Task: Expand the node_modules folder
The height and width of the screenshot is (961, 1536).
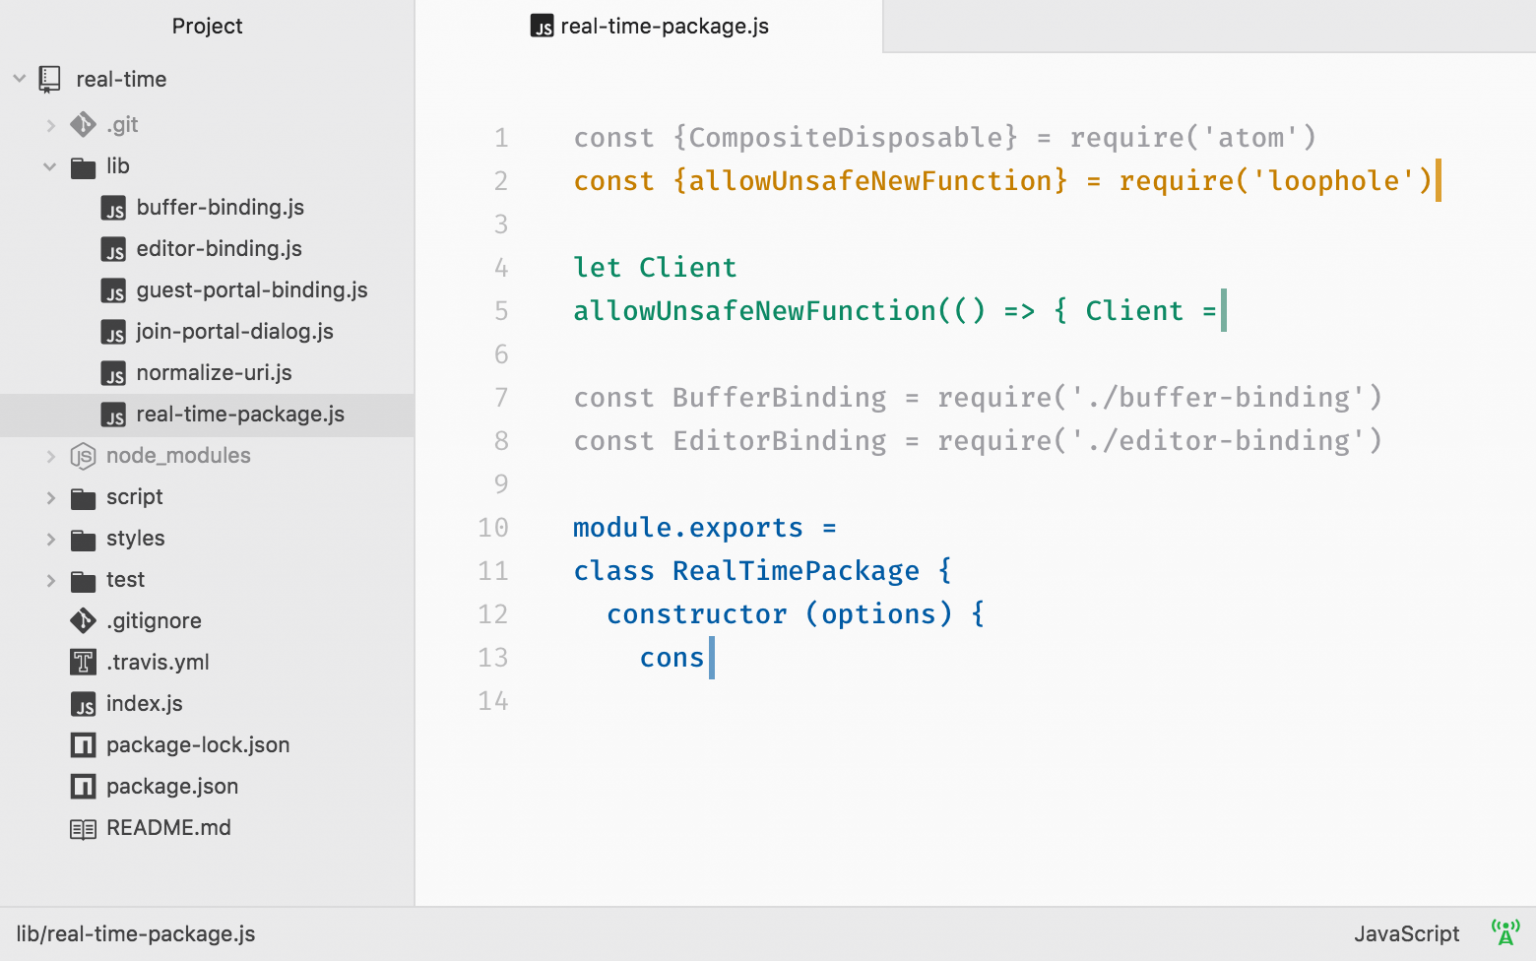Action: (51, 456)
